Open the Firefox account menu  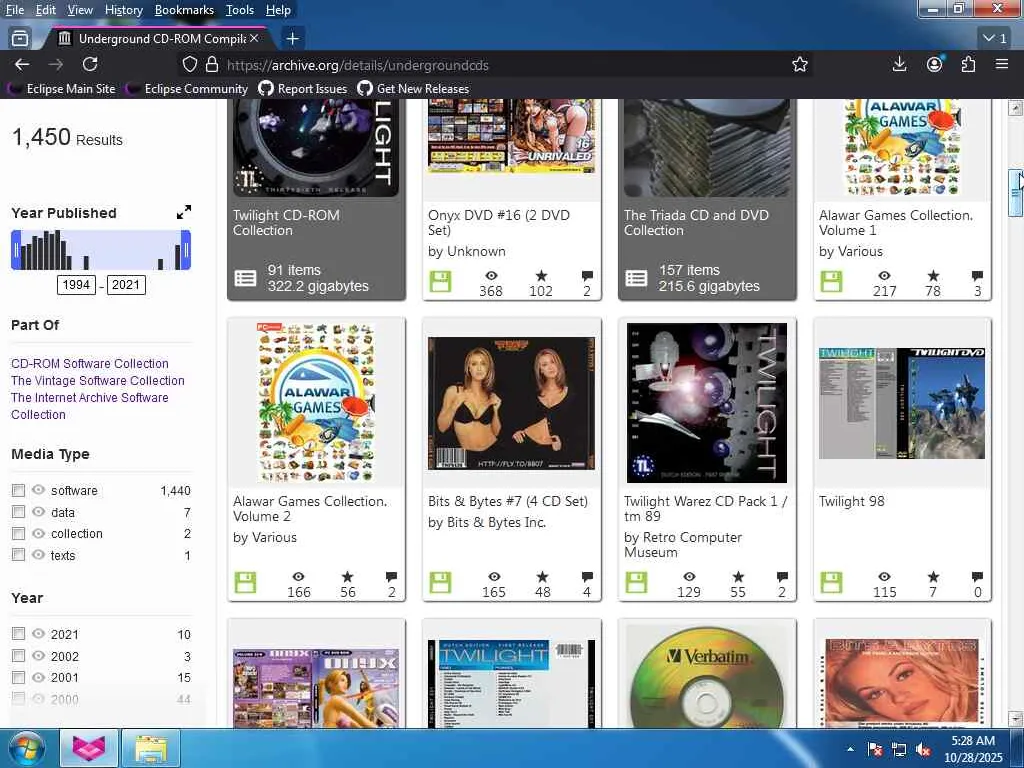935,64
